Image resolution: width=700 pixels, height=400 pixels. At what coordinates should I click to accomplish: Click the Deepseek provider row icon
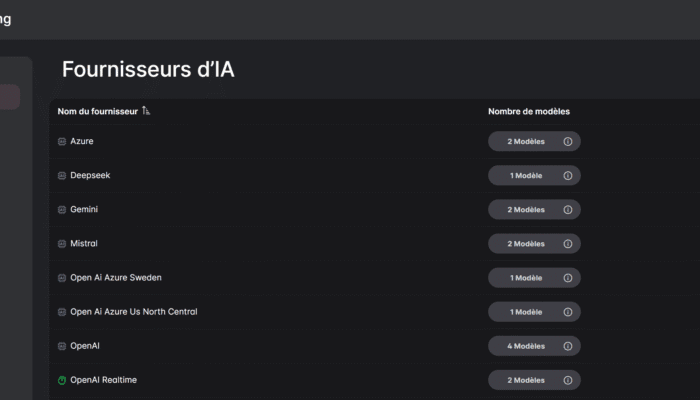[x=62, y=176]
